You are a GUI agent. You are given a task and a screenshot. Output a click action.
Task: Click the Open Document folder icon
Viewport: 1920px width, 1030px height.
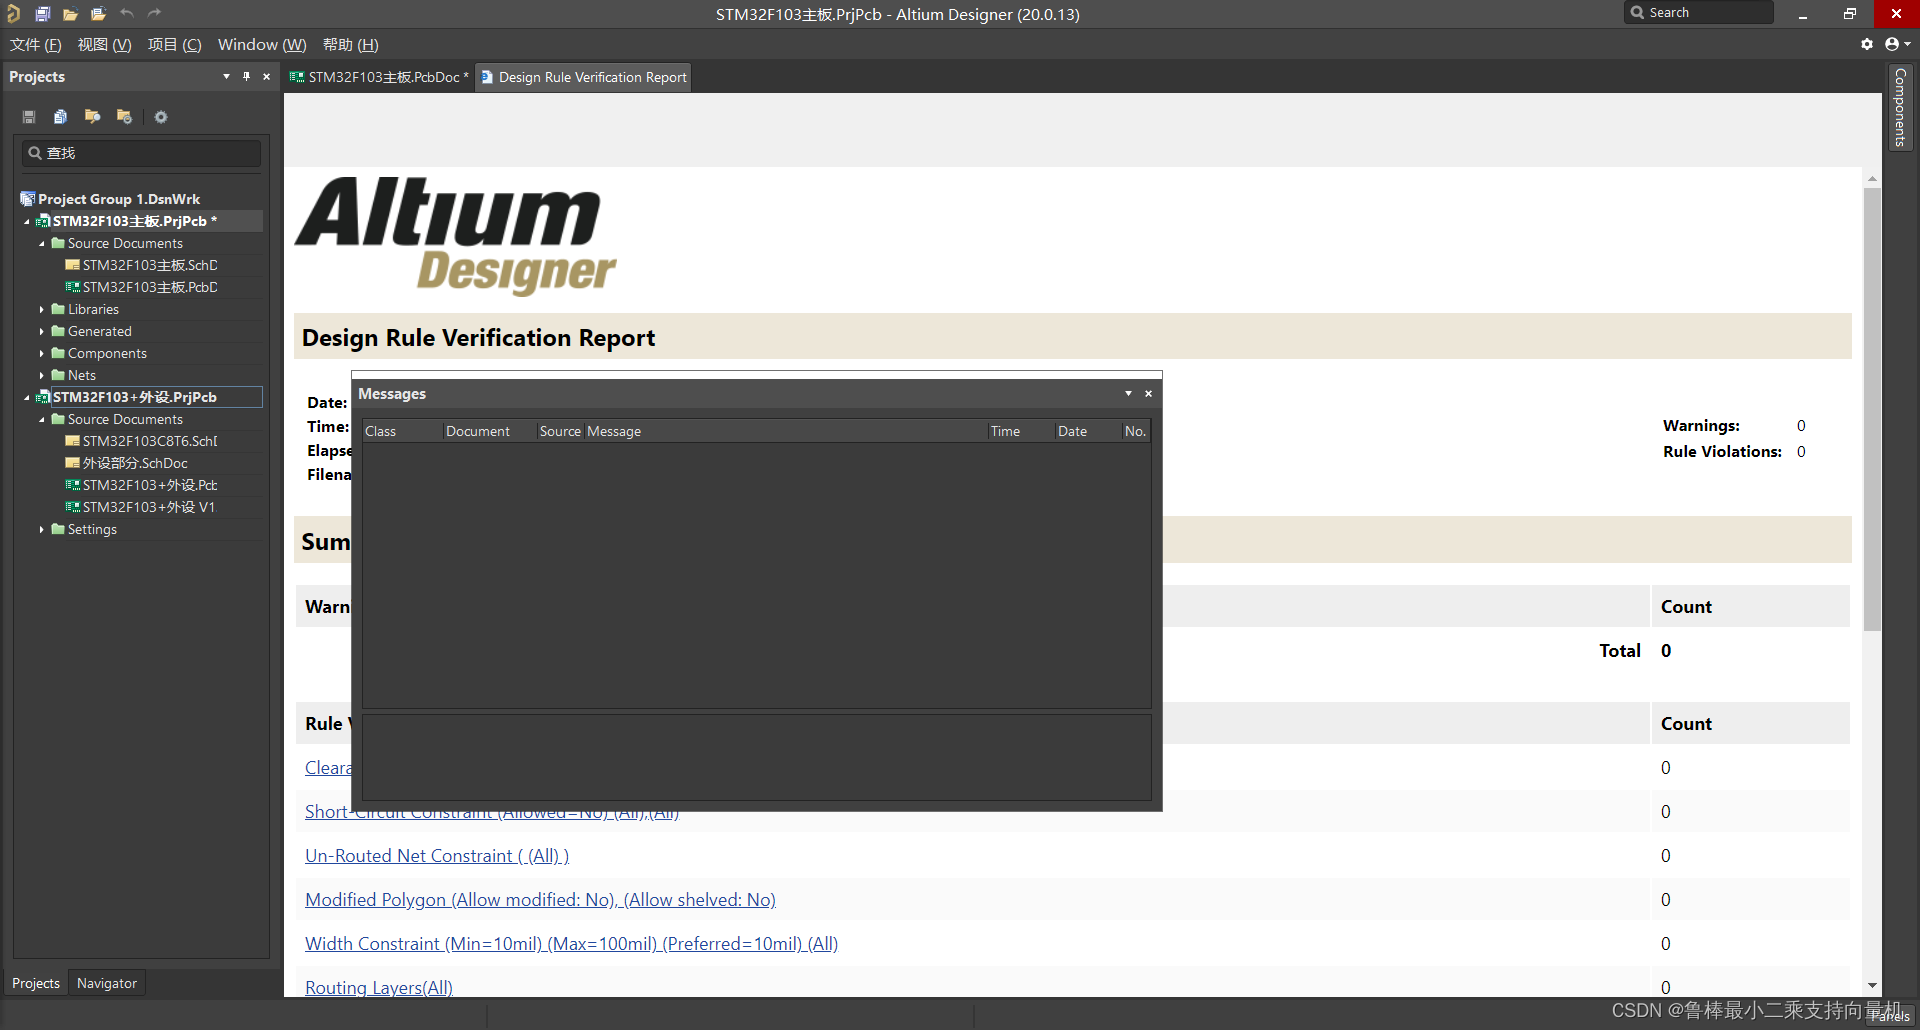coord(70,14)
